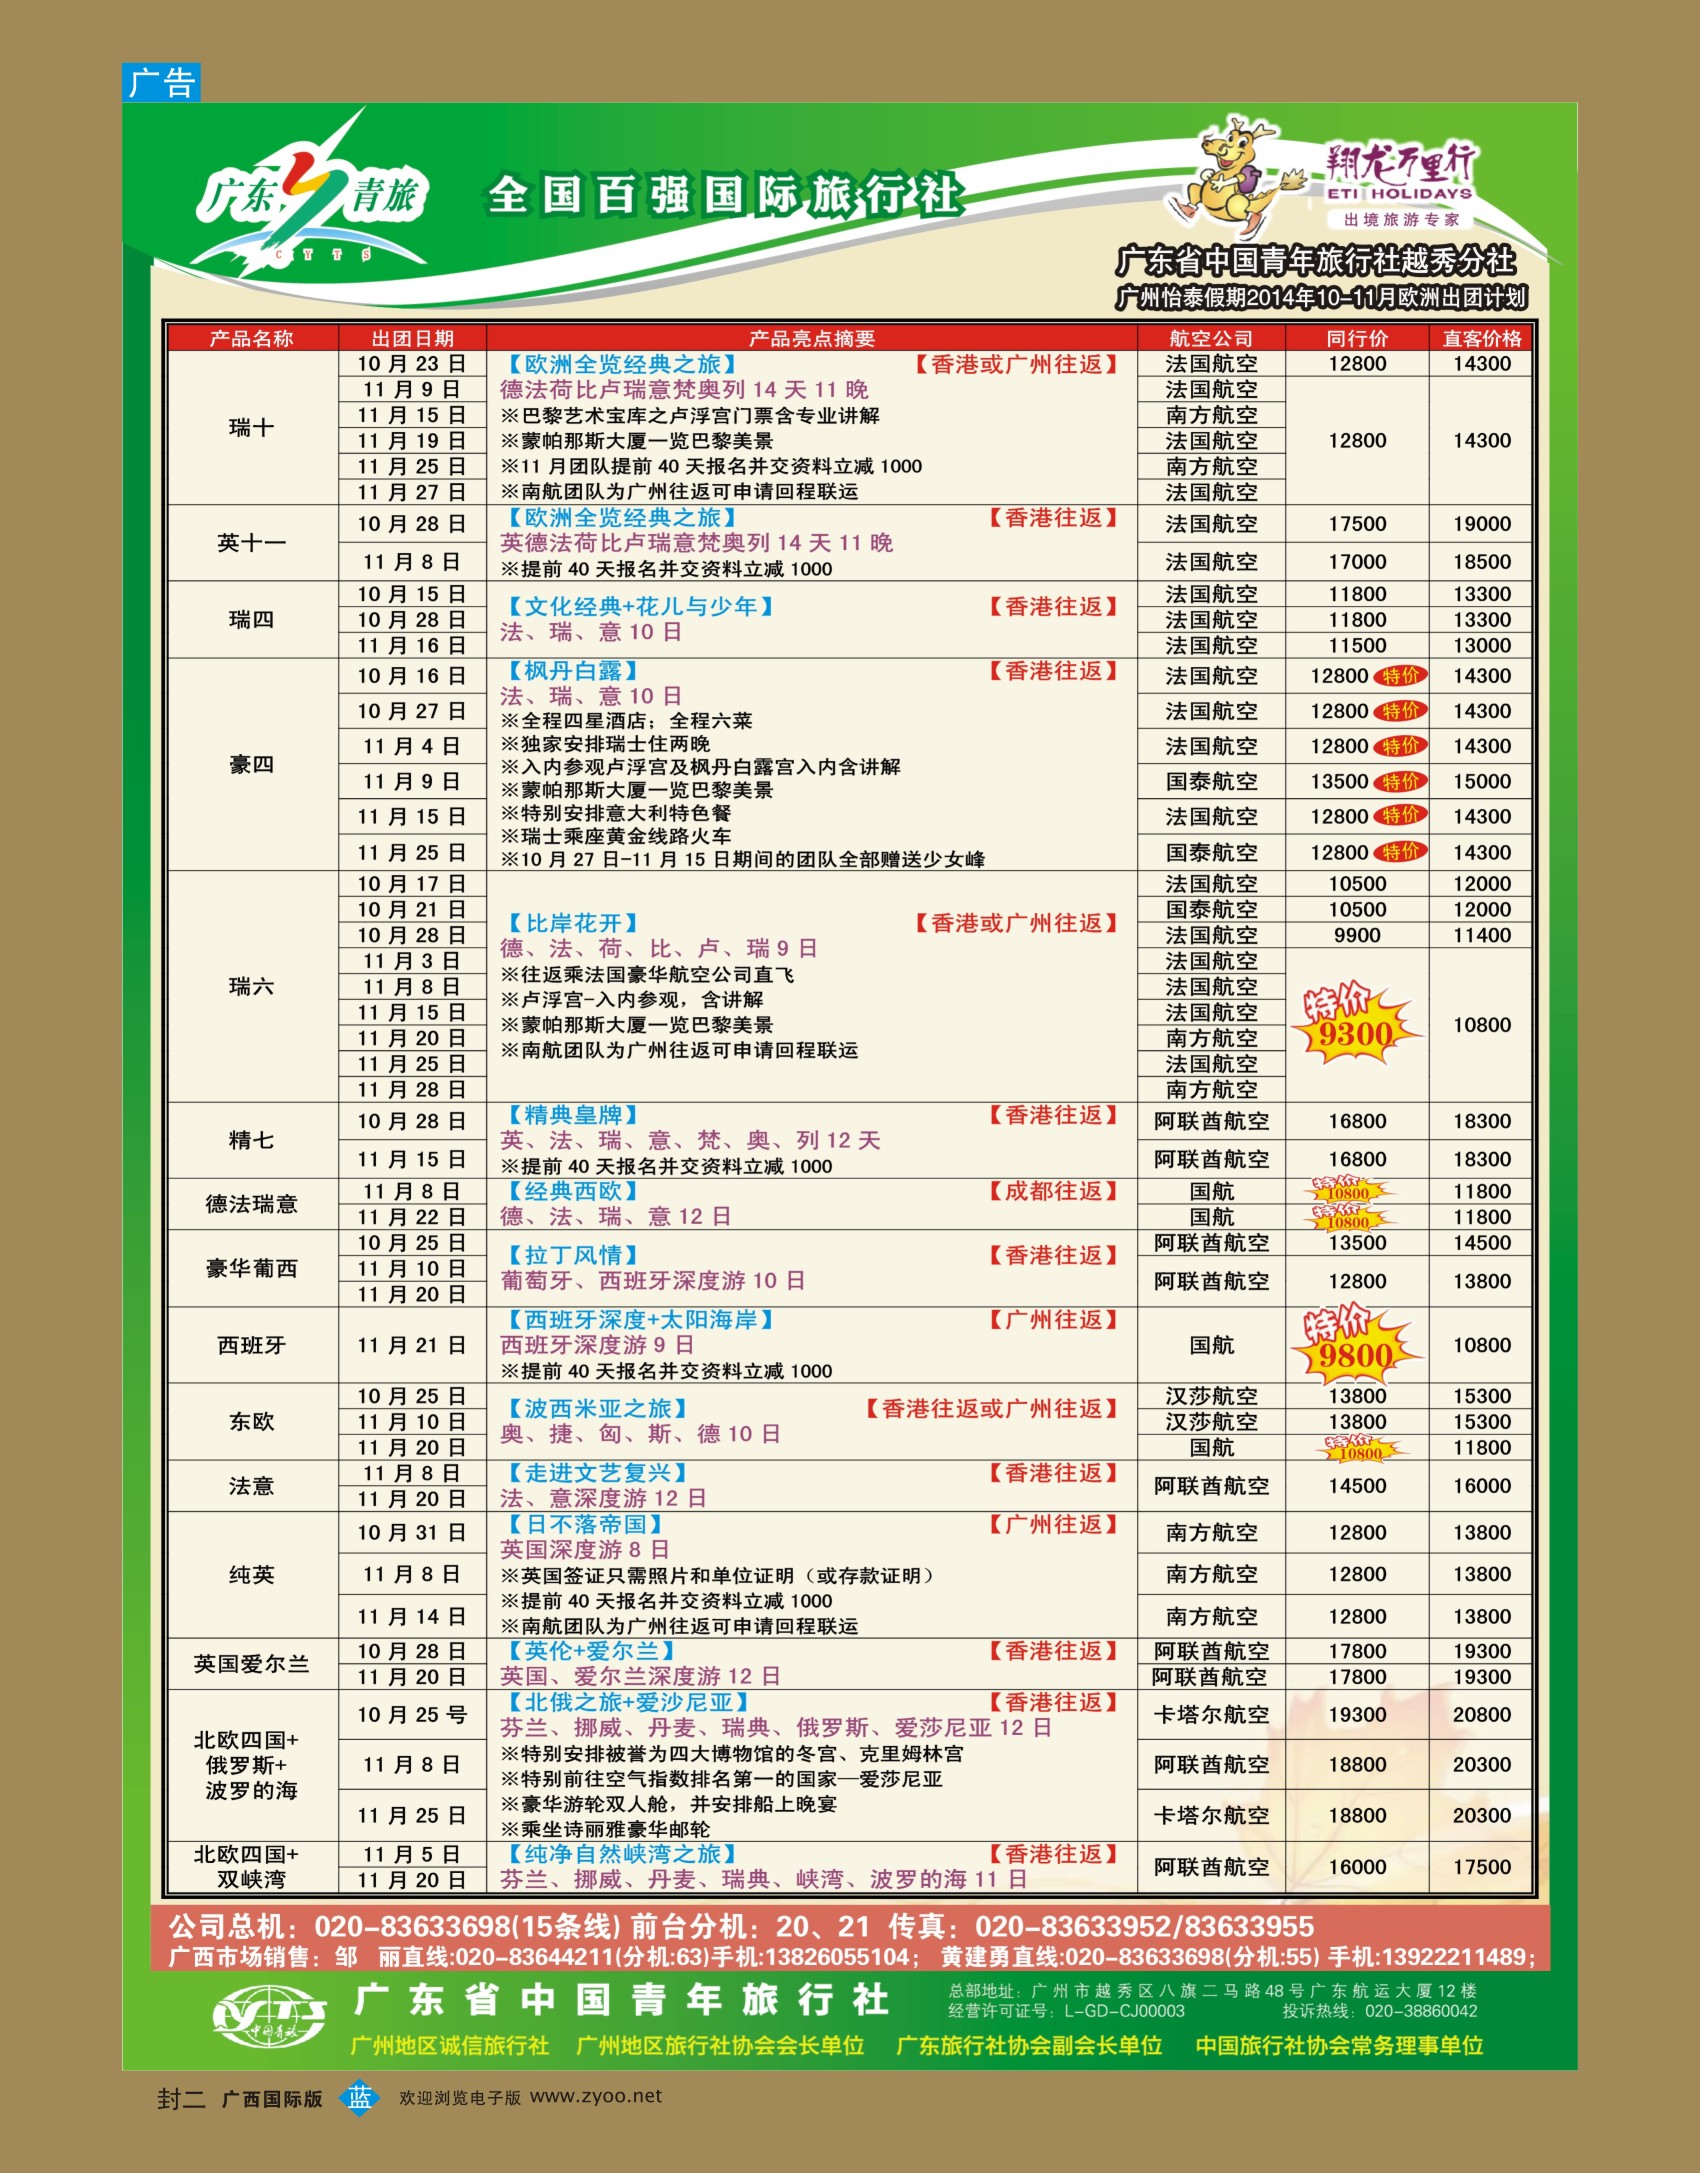Image resolution: width=1700 pixels, height=2173 pixels.
Task: Select the 直客价格 column header
Action: [1482, 338]
